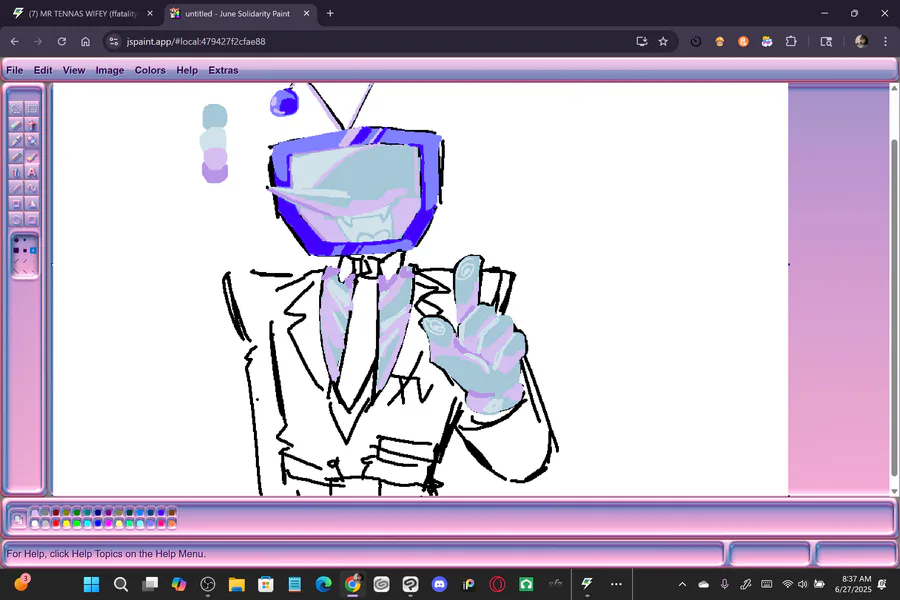Screen dimensions: 900x600
Task: Choose the Rectangle shape tool
Action: point(16,203)
